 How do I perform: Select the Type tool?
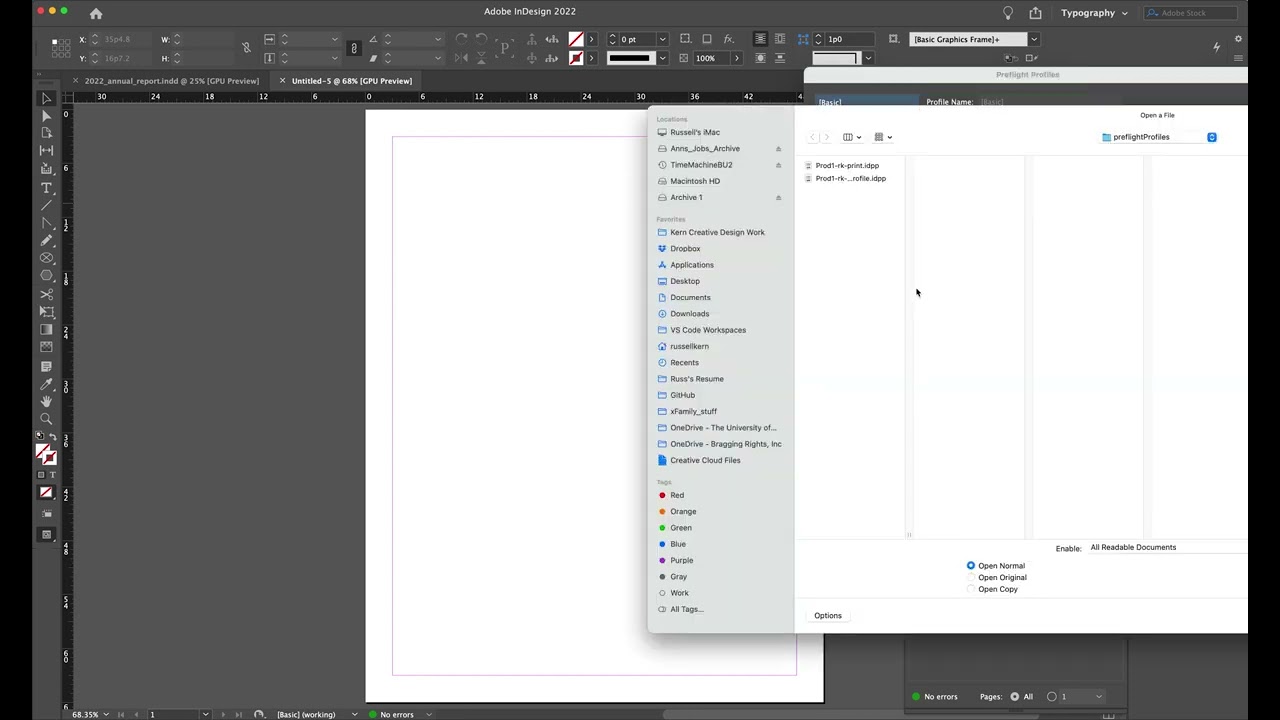coord(46,188)
